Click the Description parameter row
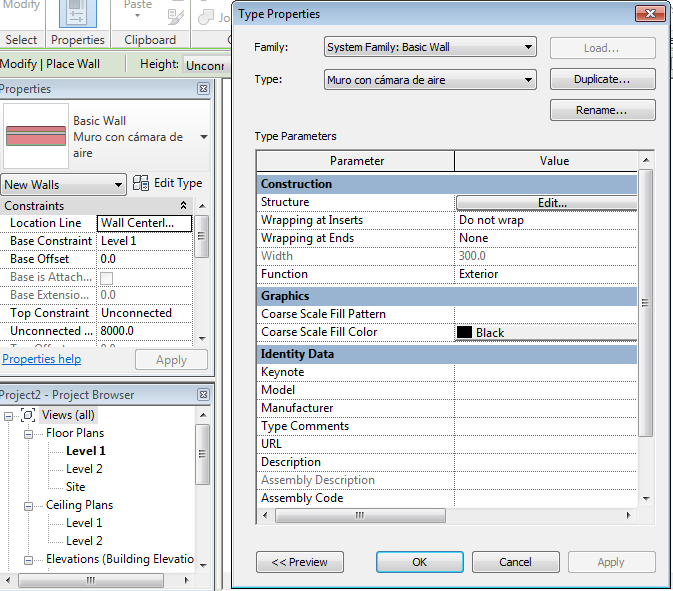673x591 pixels. pyautogui.click(x=447, y=462)
